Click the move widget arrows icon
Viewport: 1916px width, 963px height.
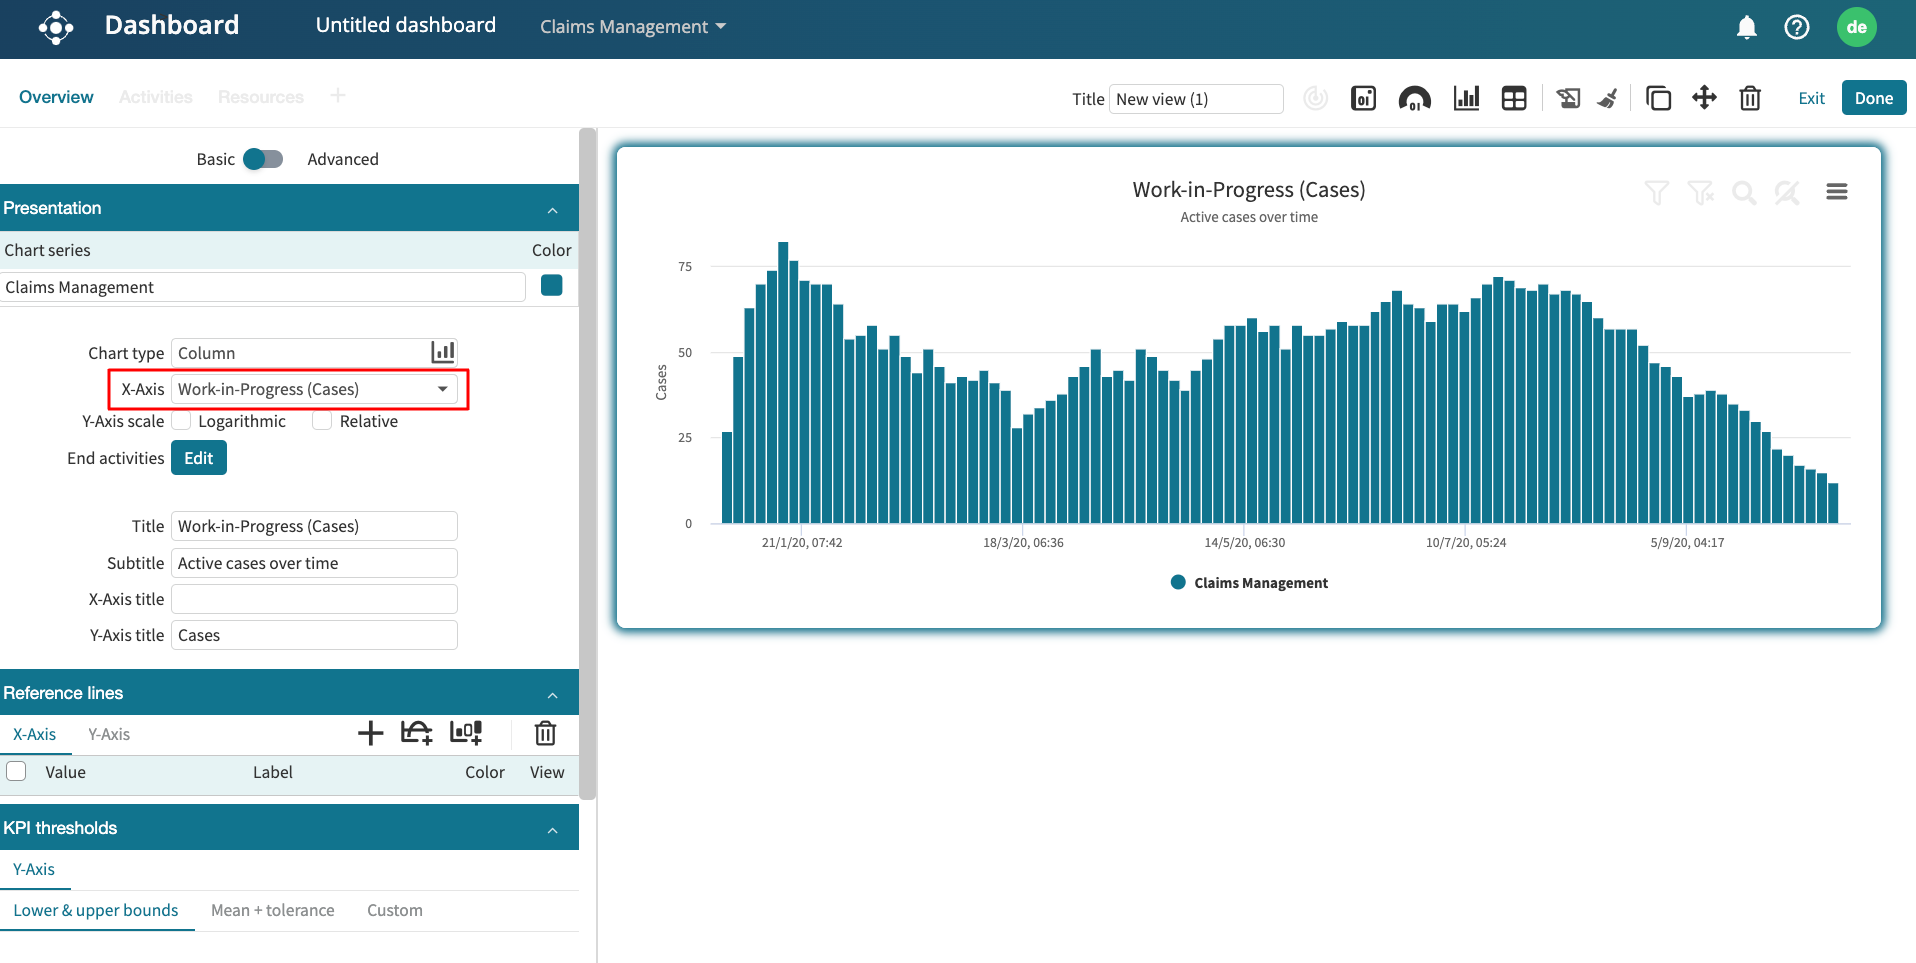(x=1704, y=98)
